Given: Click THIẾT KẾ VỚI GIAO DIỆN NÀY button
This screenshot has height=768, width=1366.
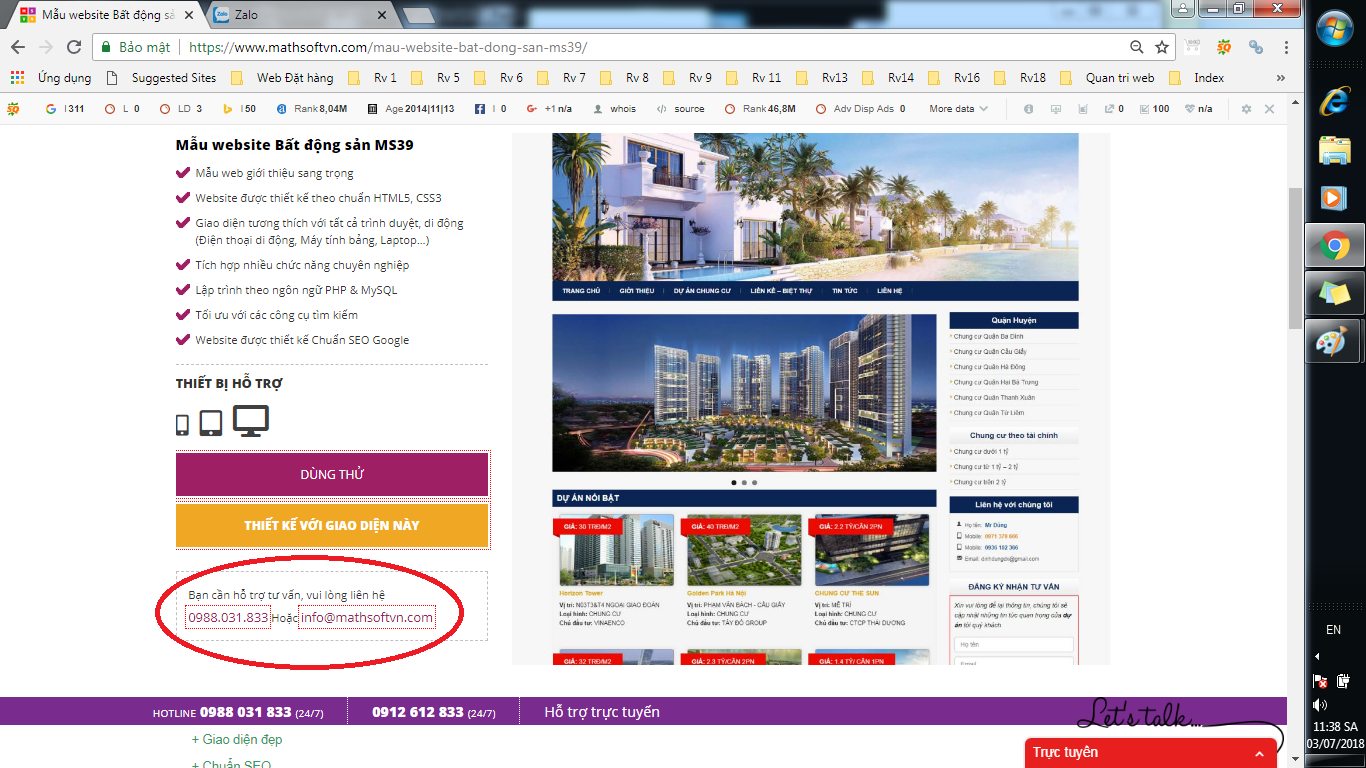Looking at the screenshot, I should coord(332,525).
